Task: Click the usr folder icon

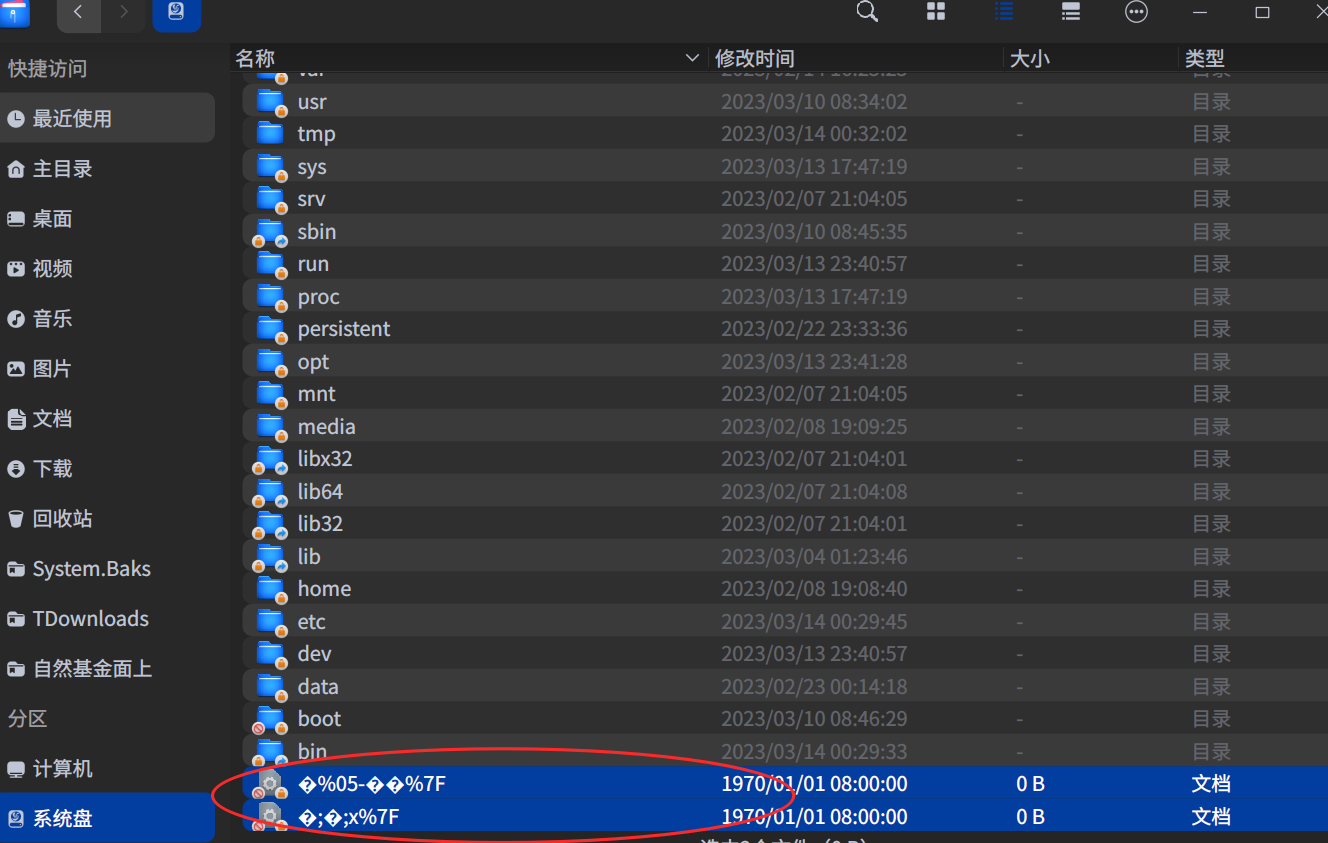Action: (270, 102)
